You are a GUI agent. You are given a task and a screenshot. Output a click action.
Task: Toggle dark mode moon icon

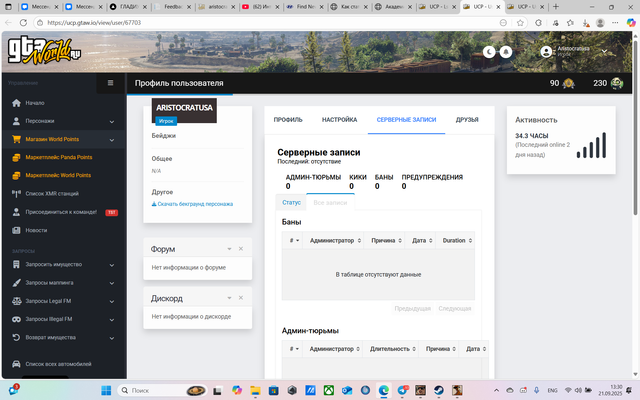tap(489, 52)
